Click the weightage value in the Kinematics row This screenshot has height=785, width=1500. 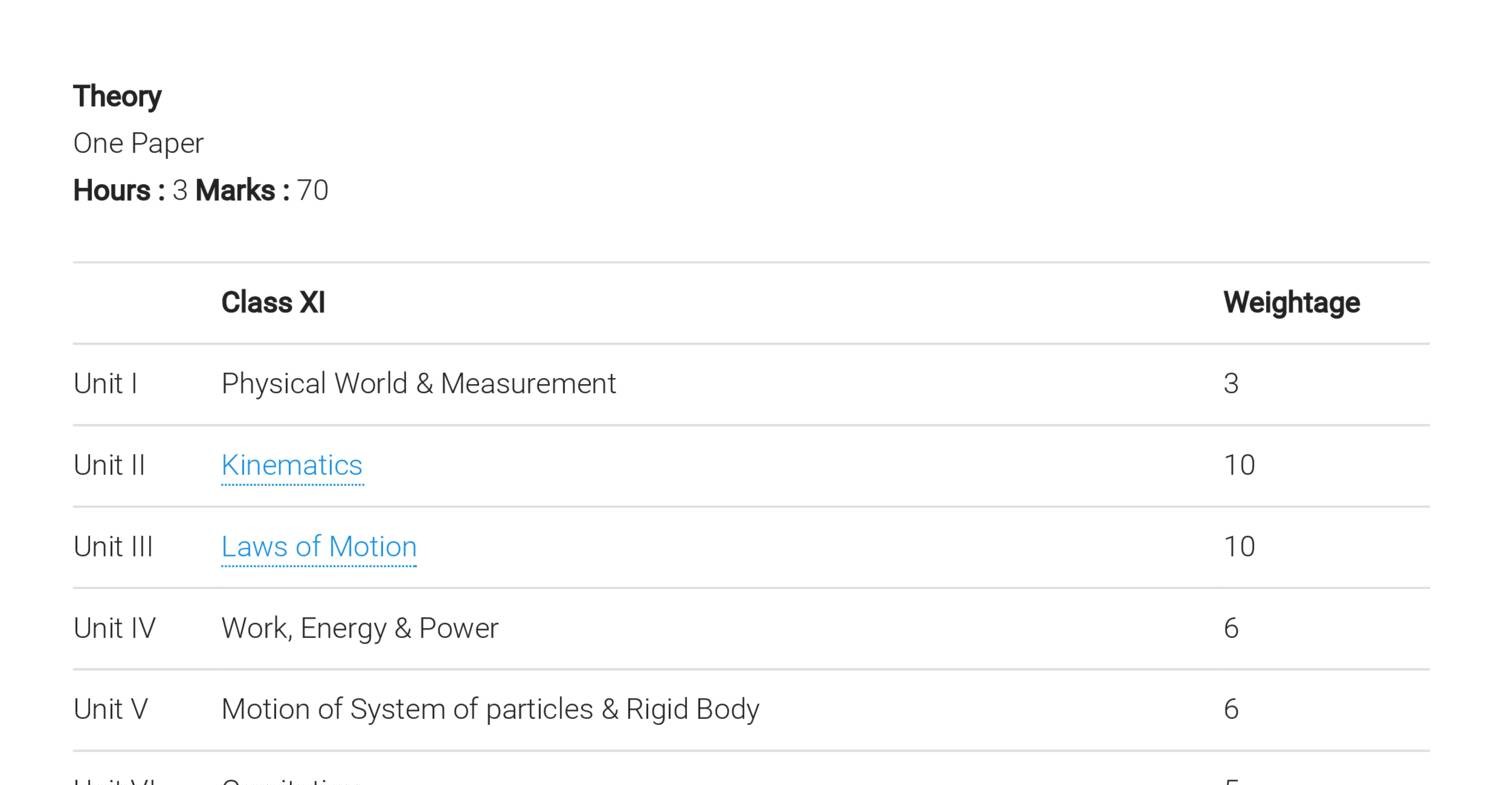[x=1239, y=466]
